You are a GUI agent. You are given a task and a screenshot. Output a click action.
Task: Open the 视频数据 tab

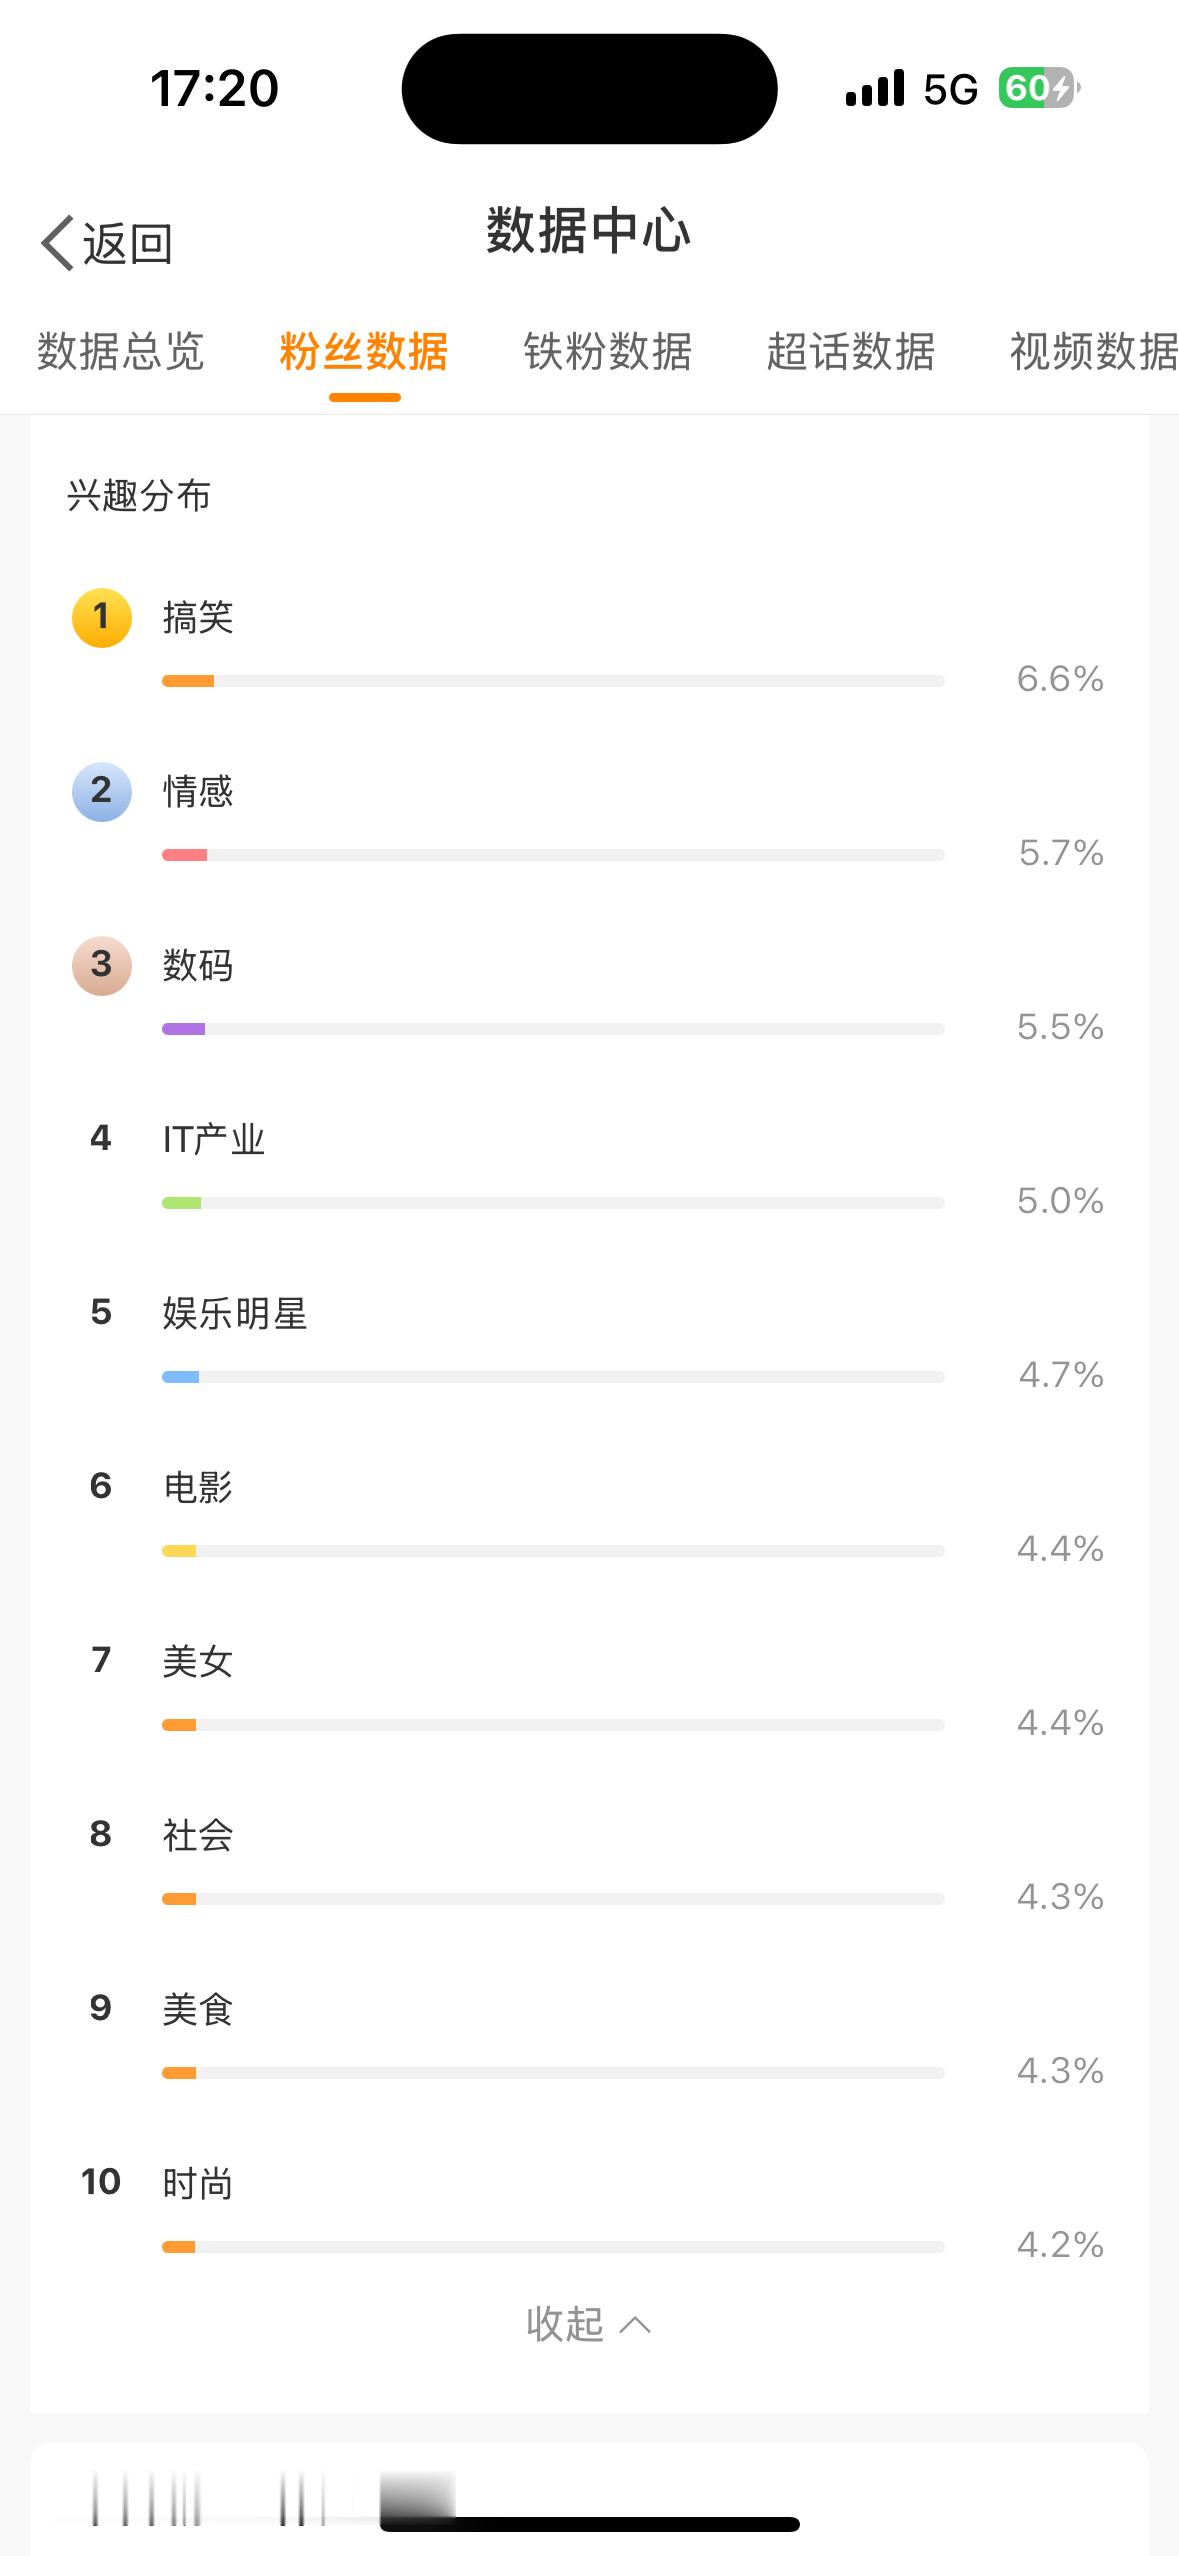pyautogui.click(x=1094, y=352)
